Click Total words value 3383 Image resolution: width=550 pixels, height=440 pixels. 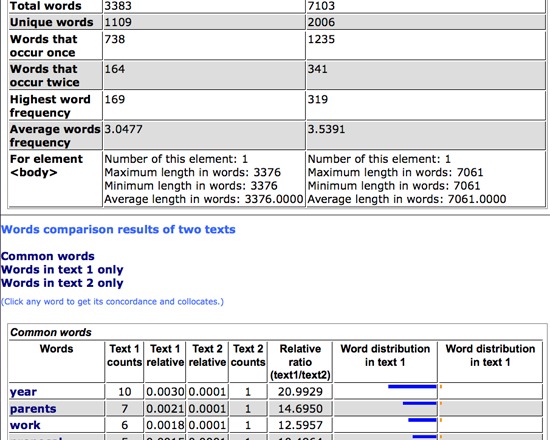click(118, 6)
